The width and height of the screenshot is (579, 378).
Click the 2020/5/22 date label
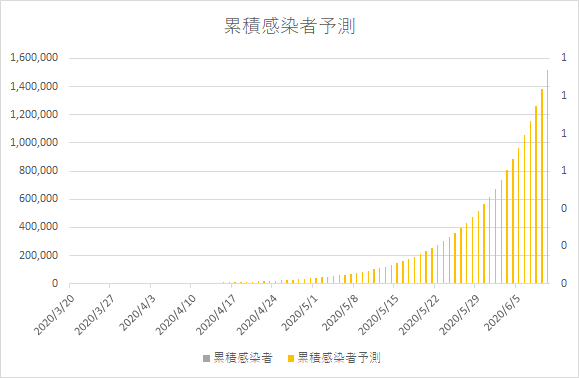tap(419, 315)
